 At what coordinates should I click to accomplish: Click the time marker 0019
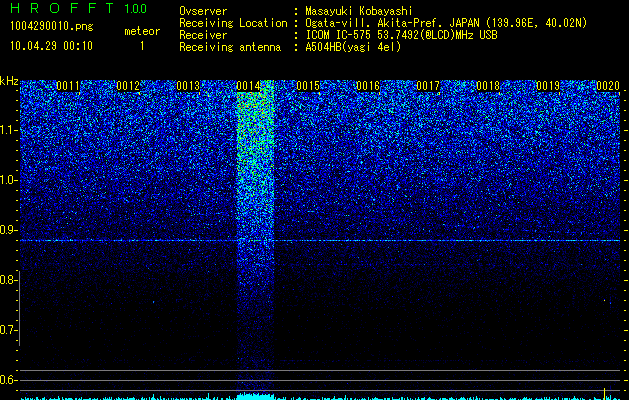tap(548, 86)
